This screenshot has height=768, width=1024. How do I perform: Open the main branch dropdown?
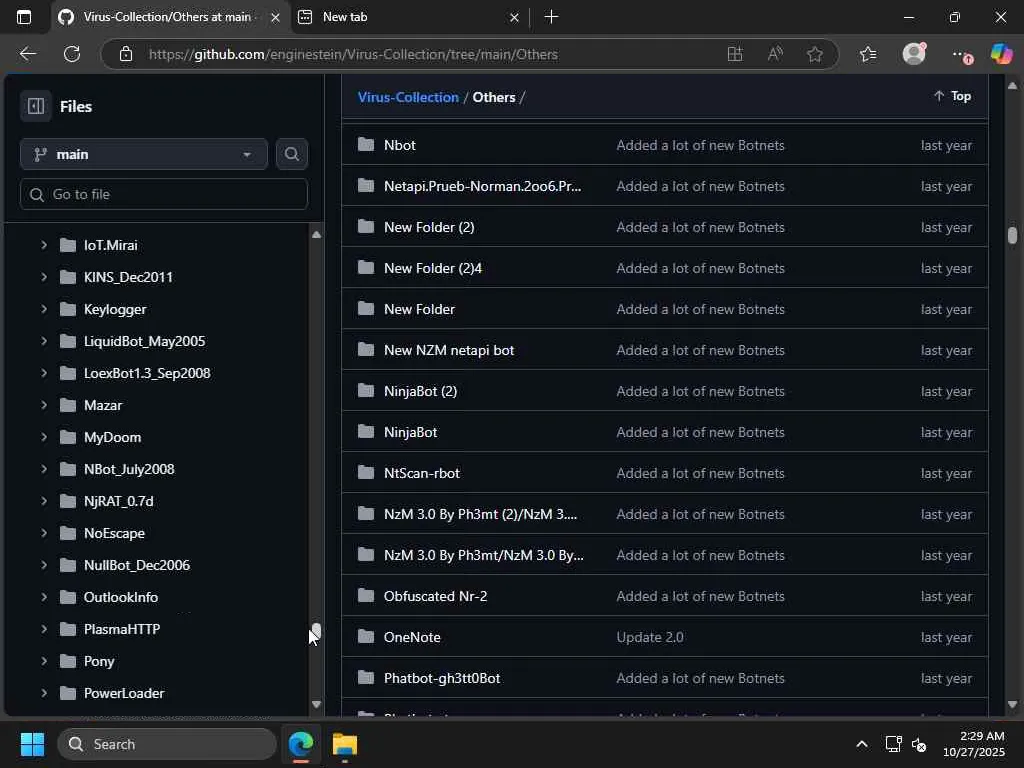point(144,154)
